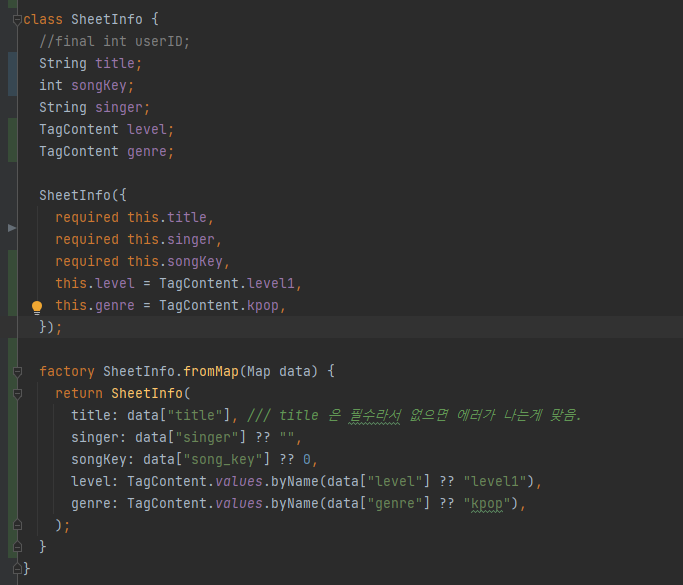Click the 'Map data' parameter
This screenshot has width=683, height=585.
tap(279, 372)
